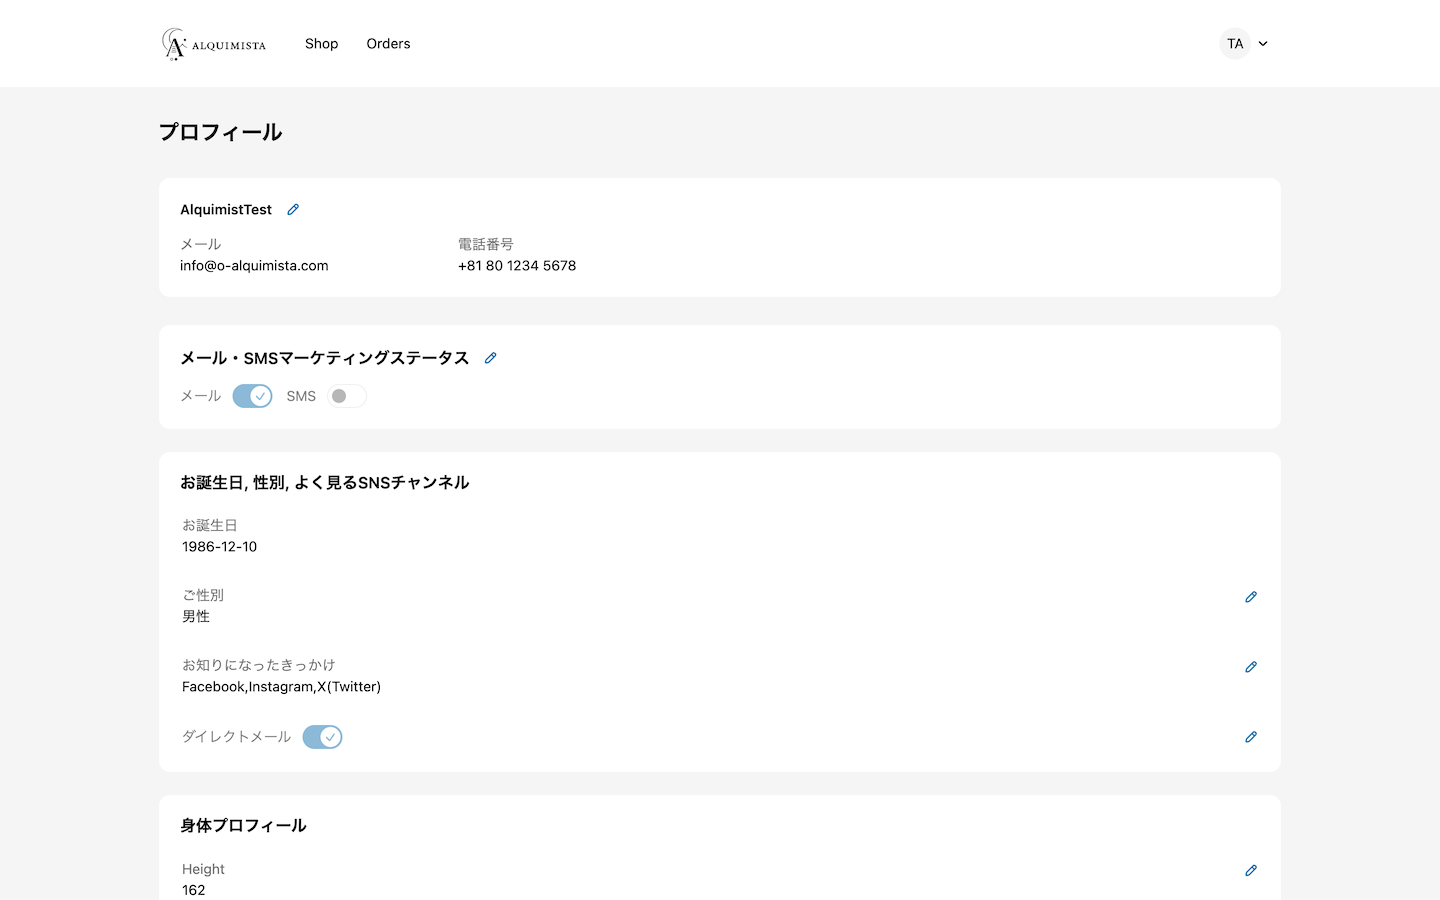
Task: Edit the gender field pencil icon
Action: point(1250,597)
